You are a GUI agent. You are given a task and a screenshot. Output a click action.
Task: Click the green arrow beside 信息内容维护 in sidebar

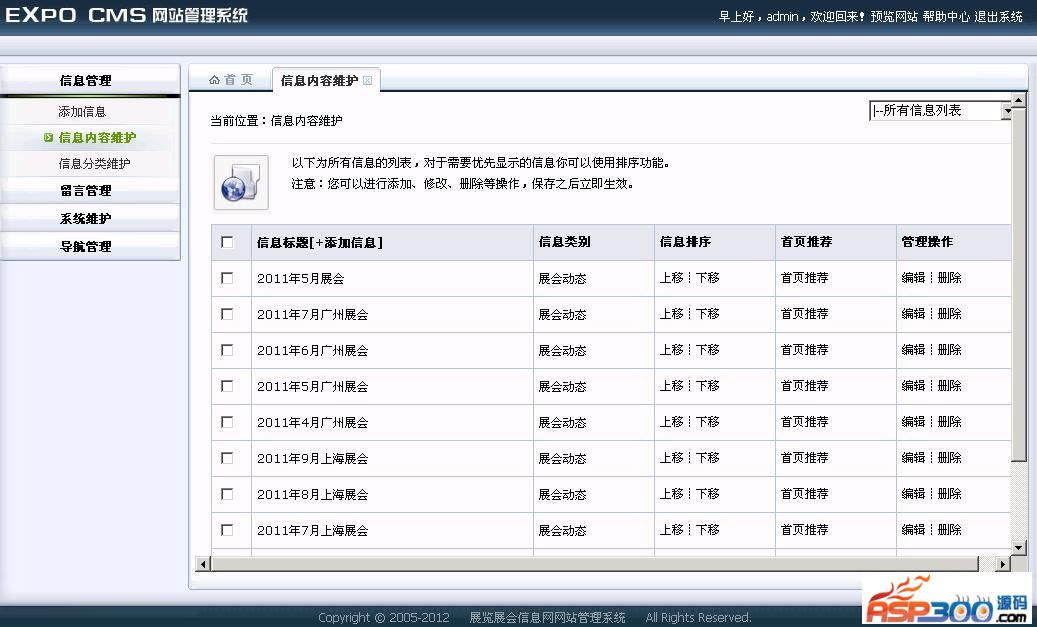pos(48,138)
